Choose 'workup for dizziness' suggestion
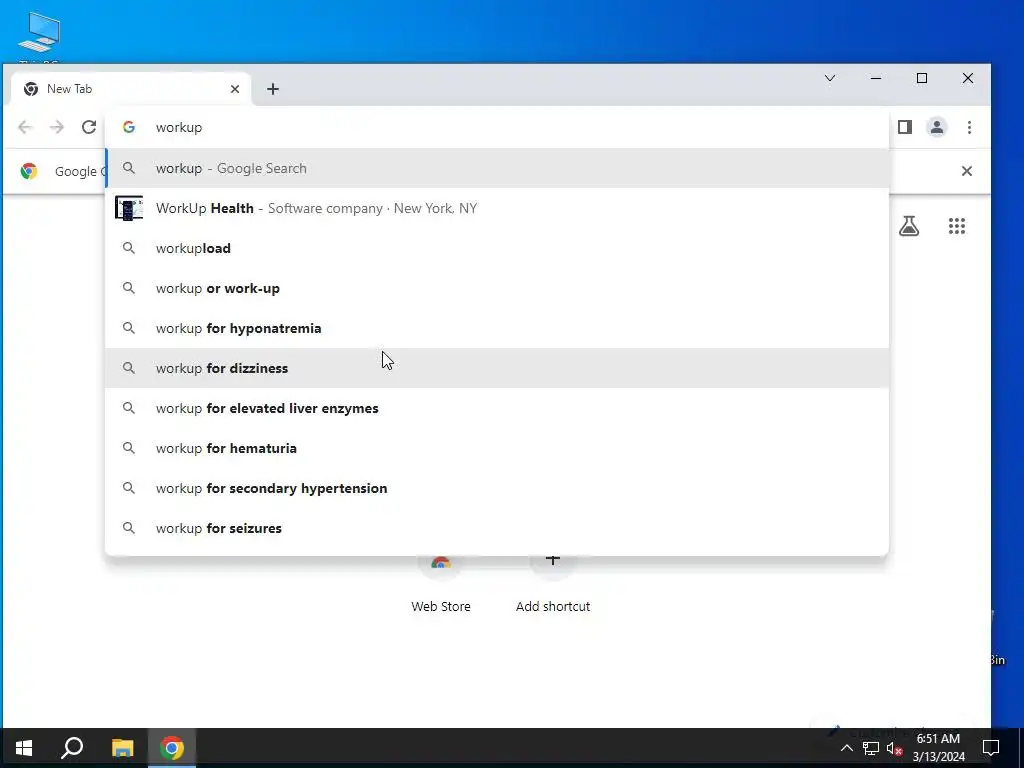The image size is (1024, 768). coord(497,368)
